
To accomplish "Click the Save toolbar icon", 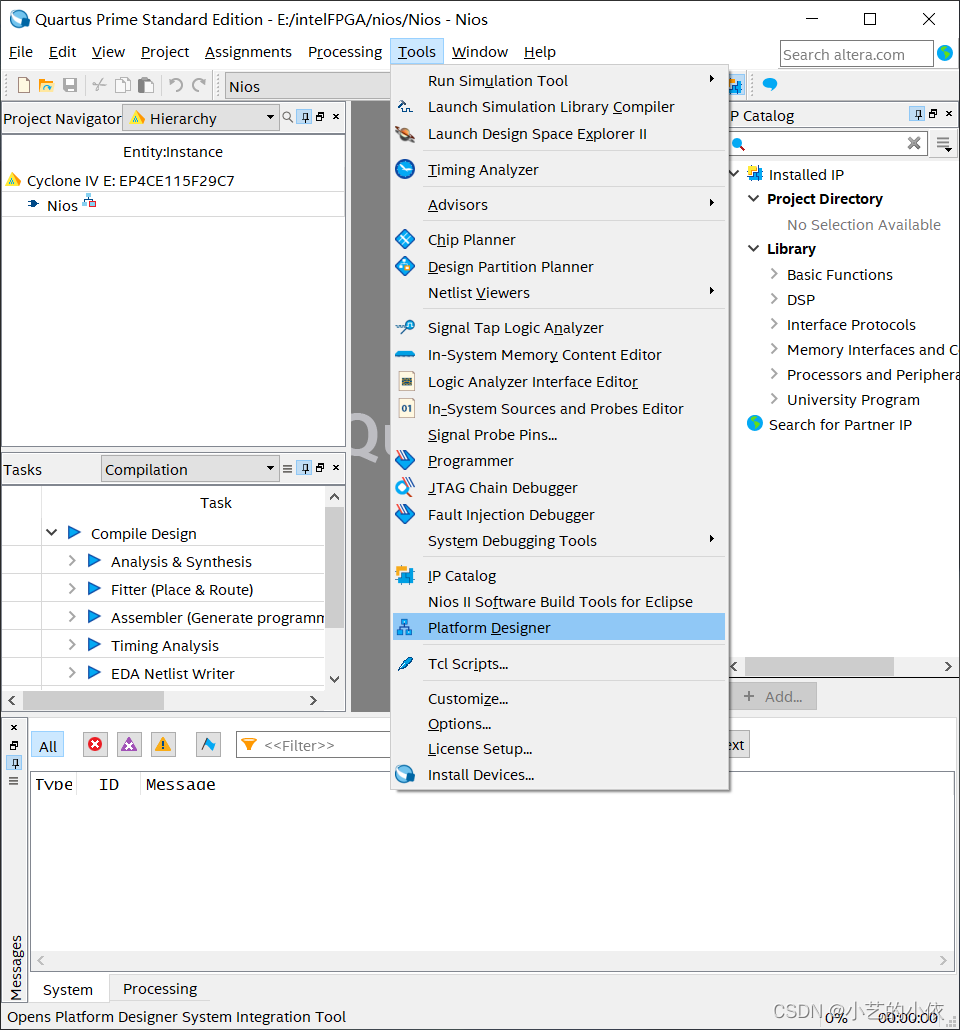I will click(70, 85).
